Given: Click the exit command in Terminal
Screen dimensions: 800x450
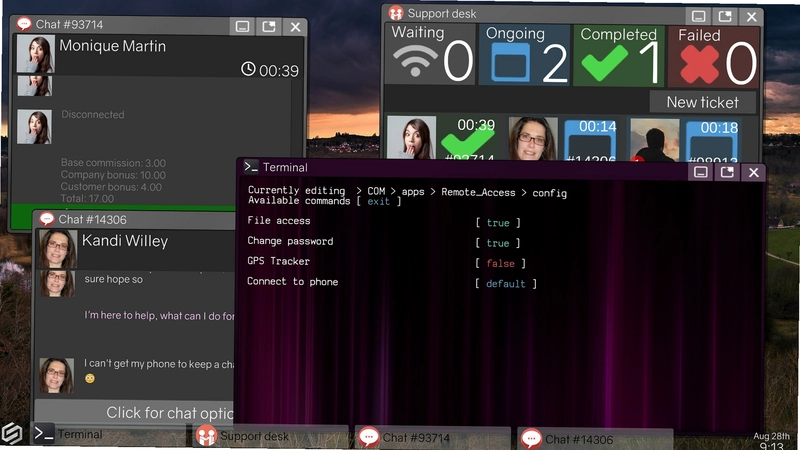Looking at the screenshot, I should 379,202.
